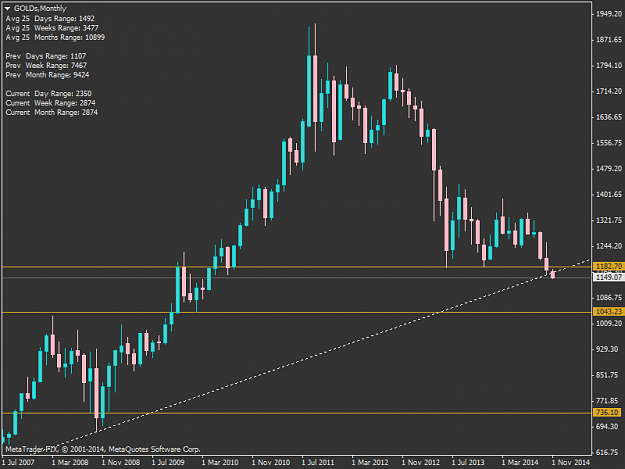The height and width of the screenshot is (469, 625).
Task: Click the '1 Jul 2007' date label
Action: [x=18, y=462]
